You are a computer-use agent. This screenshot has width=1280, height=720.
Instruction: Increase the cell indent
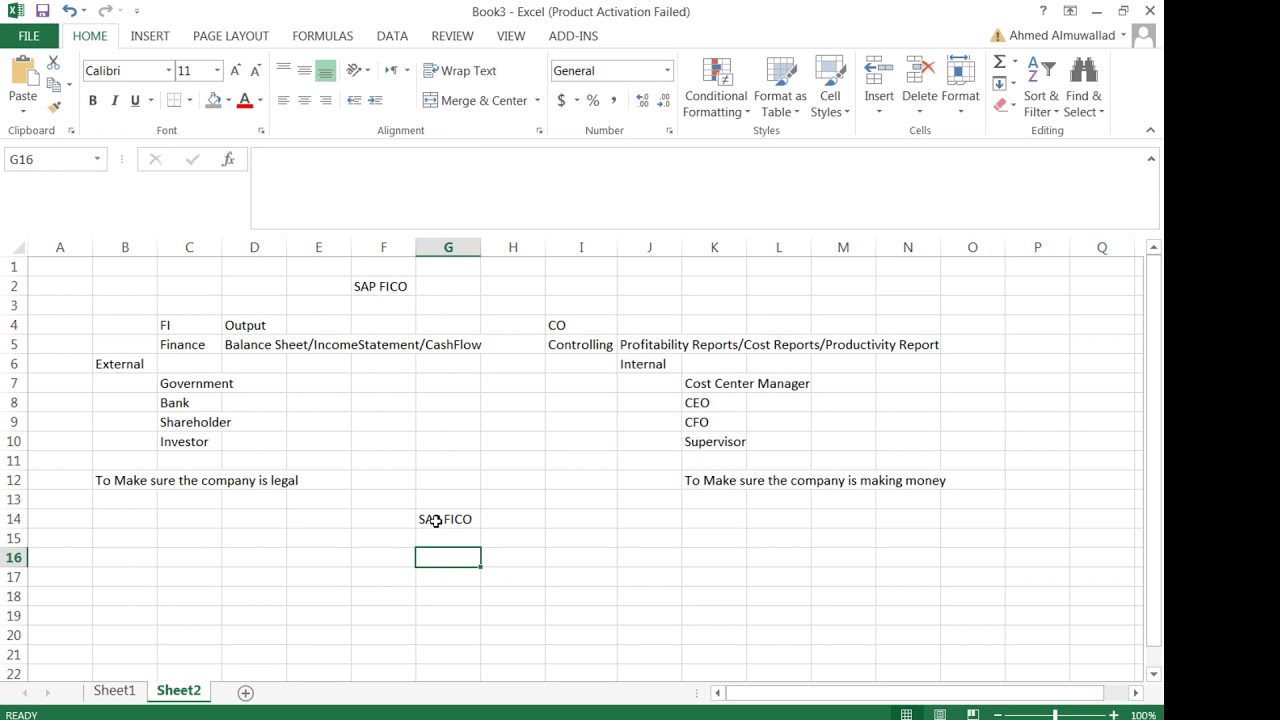pyautogui.click(x=375, y=100)
